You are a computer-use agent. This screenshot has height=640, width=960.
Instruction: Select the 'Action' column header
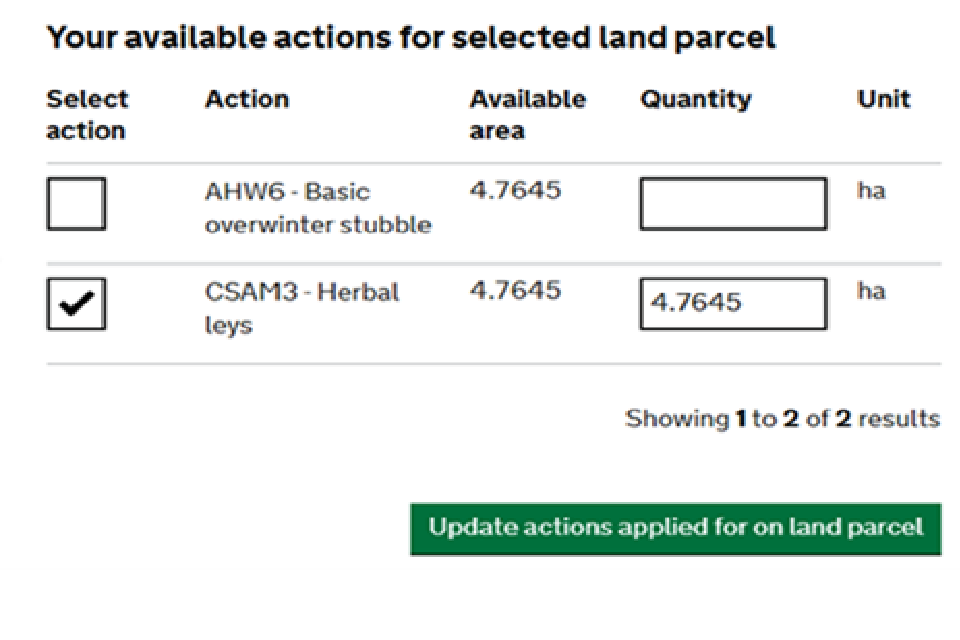click(247, 99)
